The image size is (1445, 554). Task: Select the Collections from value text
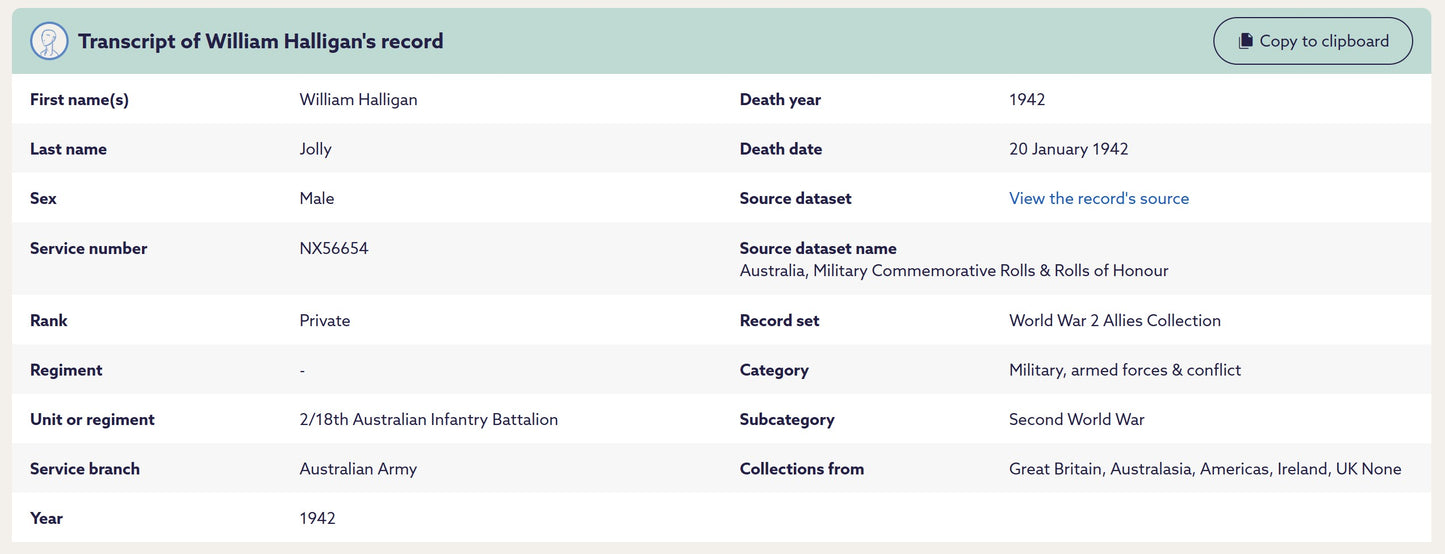pyautogui.click(x=1204, y=469)
